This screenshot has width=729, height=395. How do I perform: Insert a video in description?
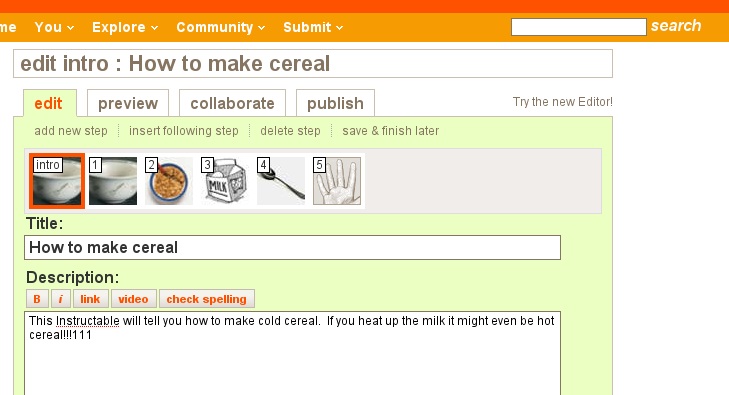click(x=133, y=299)
